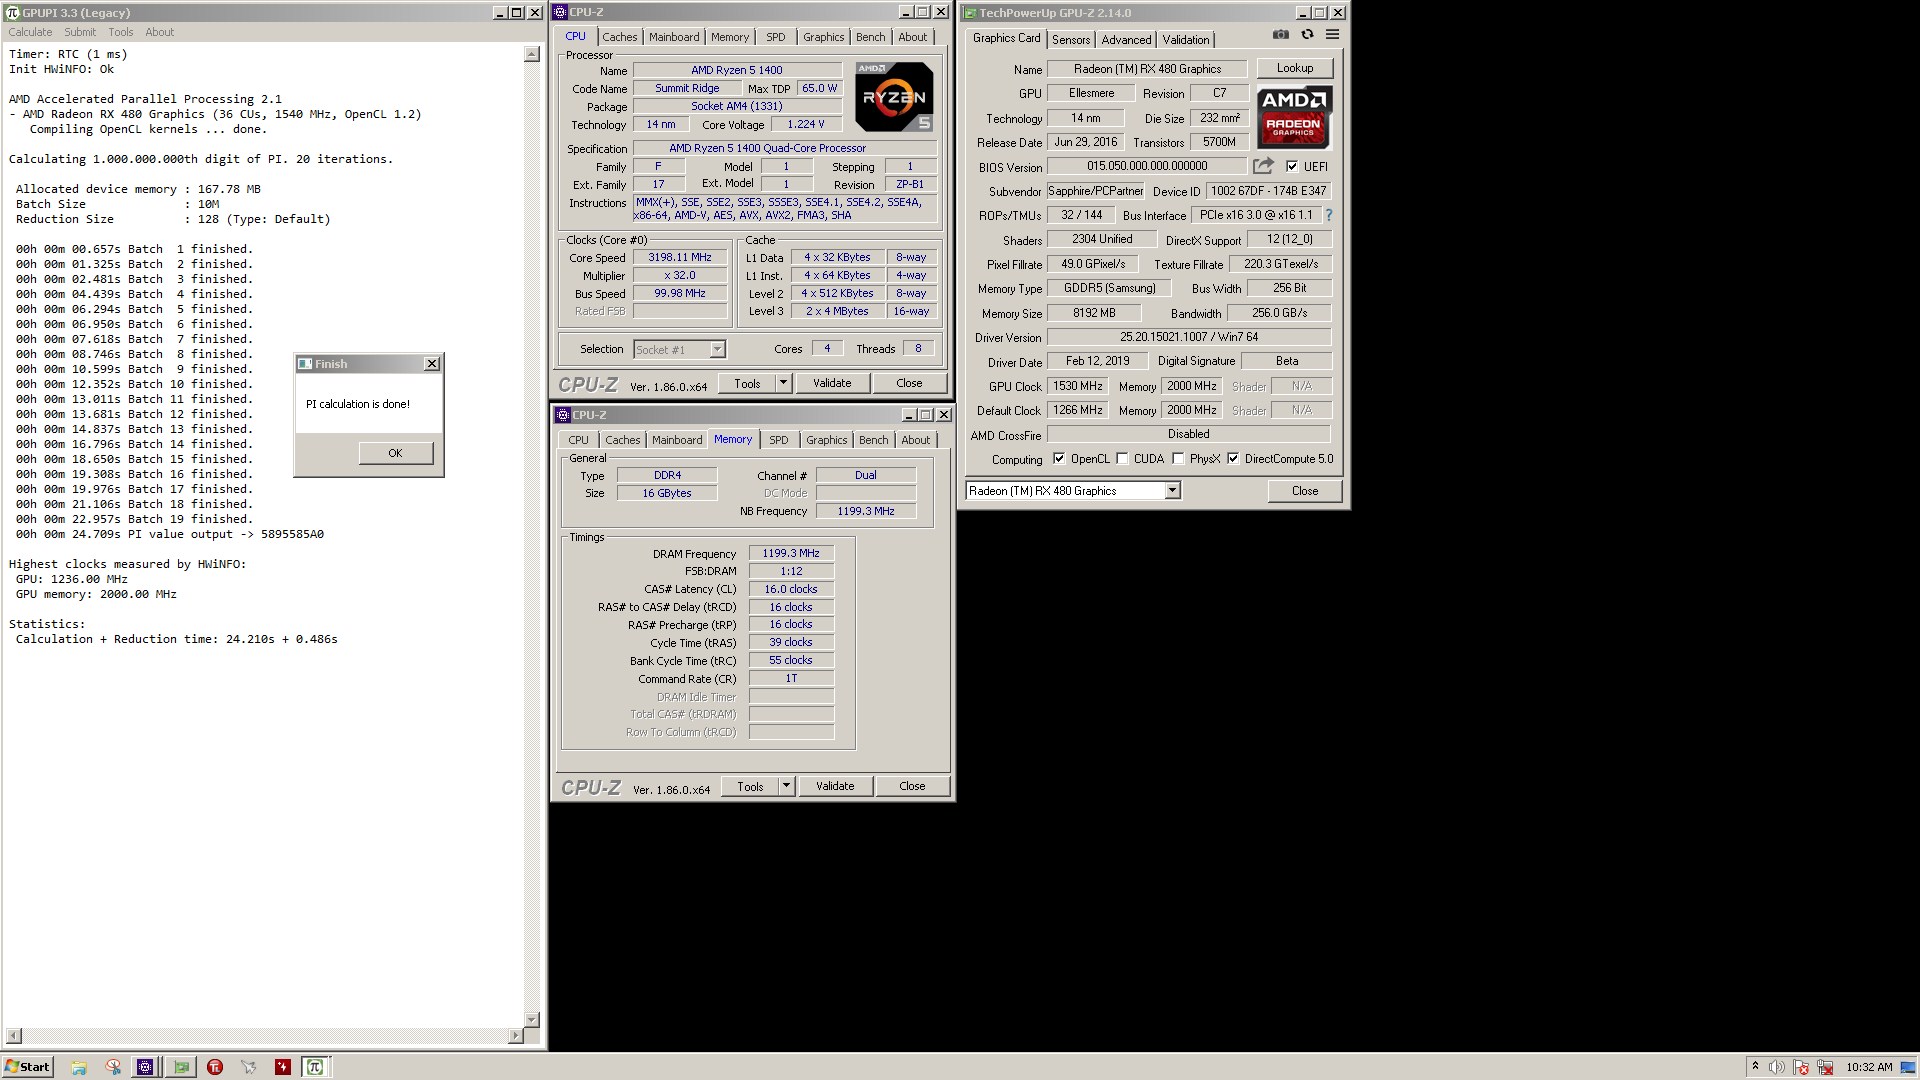Viewport: 1920px width, 1080px height.
Task: Open SPD tab in lower CPU-Z window
Action: pos(779,440)
